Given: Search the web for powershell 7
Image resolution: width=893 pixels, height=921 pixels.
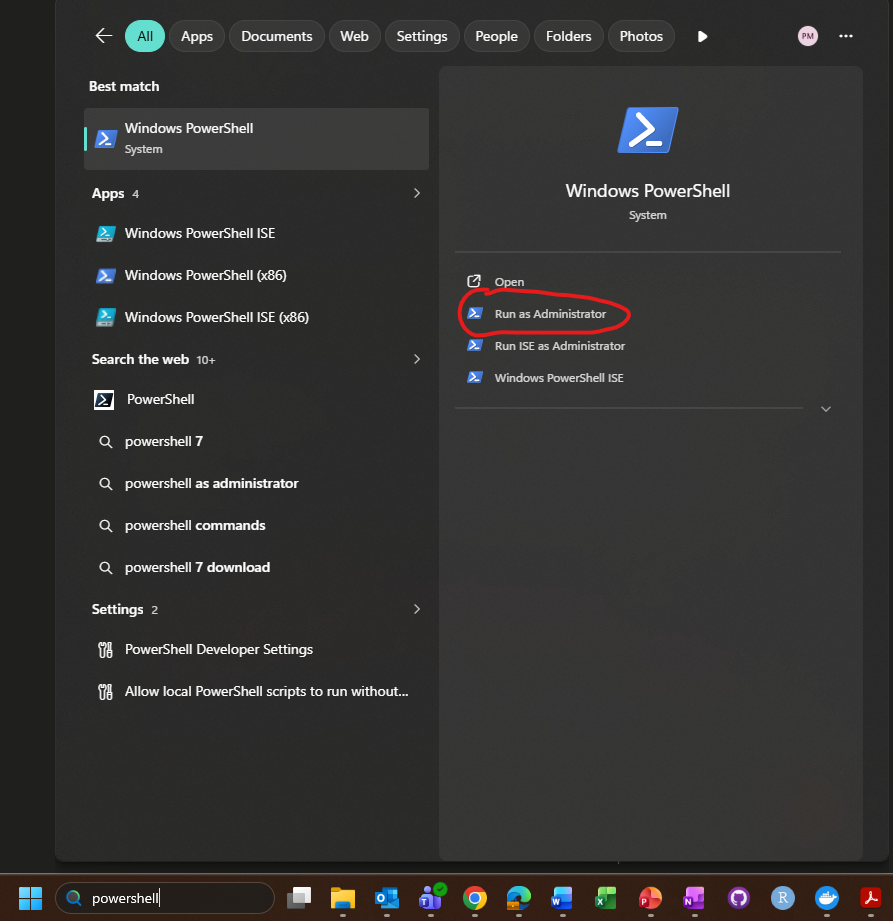Looking at the screenshot, I should [256, 441].
